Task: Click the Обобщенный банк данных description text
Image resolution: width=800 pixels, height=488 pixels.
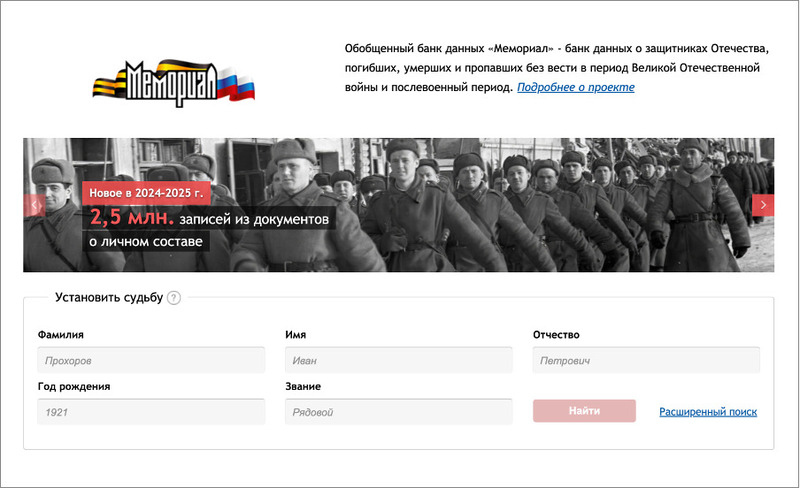Action: pos(557,68)
